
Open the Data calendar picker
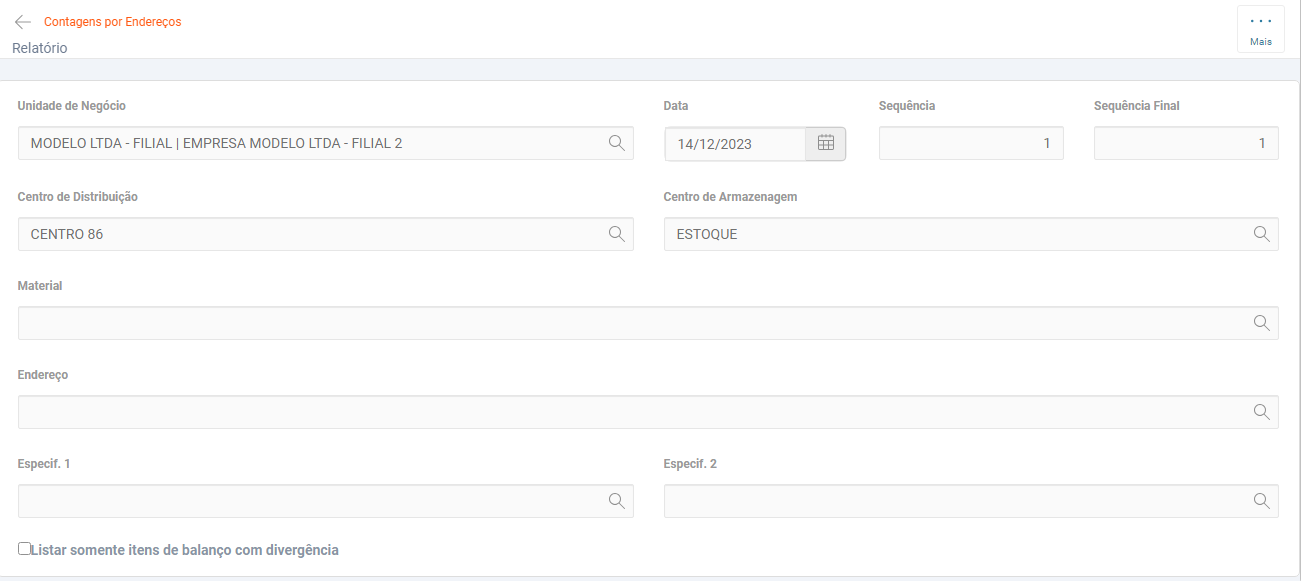(826, 143)
